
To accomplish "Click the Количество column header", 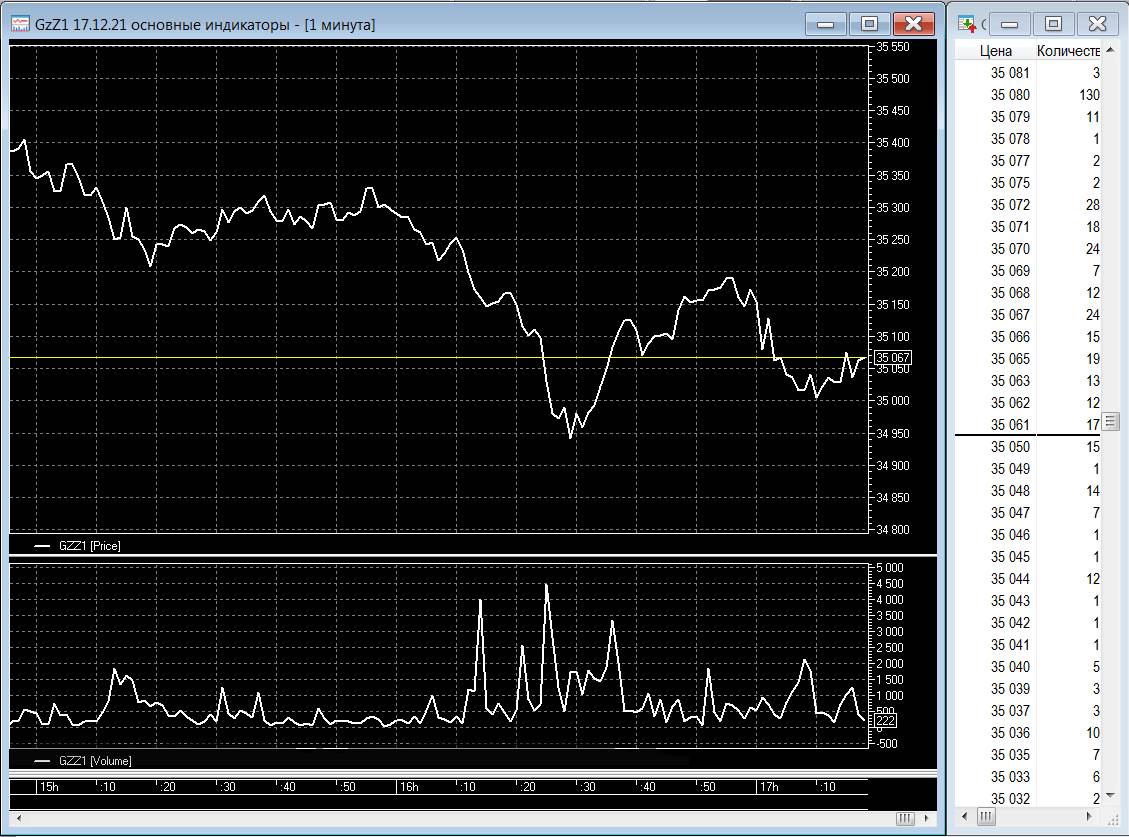I will [x=1068, y=51].
